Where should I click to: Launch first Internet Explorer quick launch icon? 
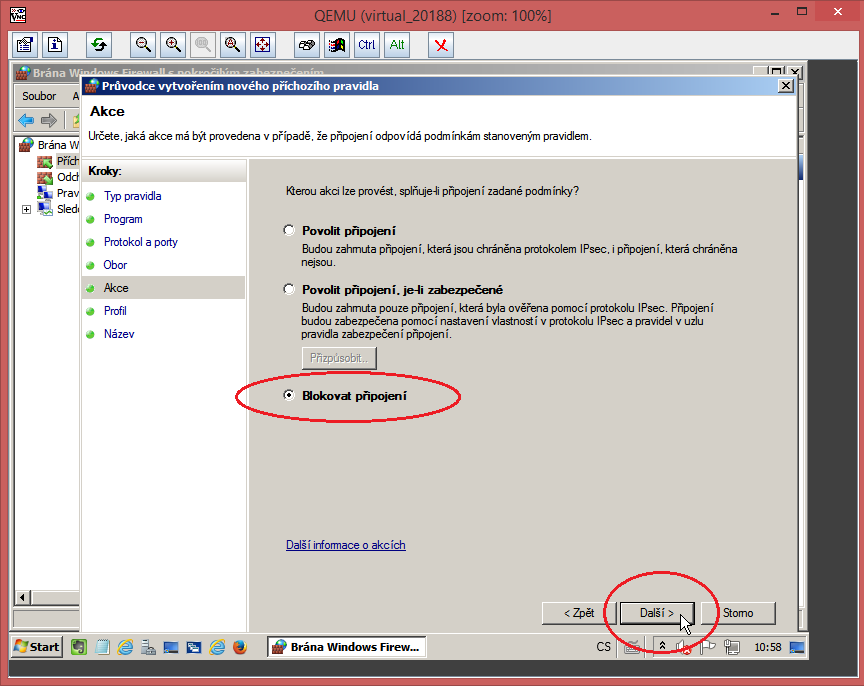coord(125,646)
